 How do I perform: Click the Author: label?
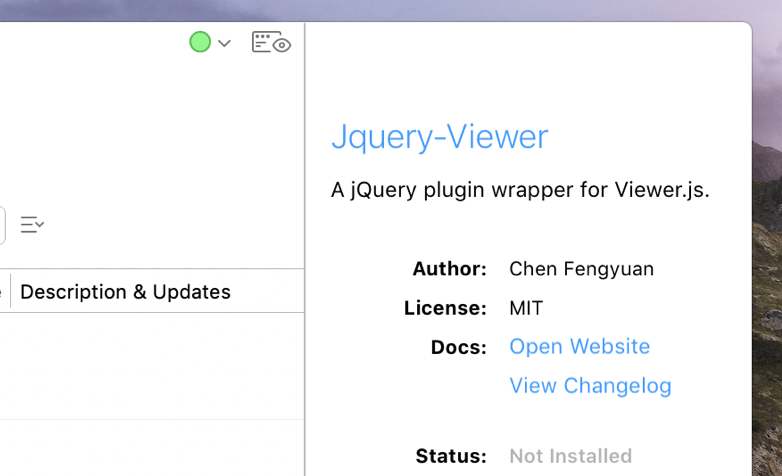point(449,269)
